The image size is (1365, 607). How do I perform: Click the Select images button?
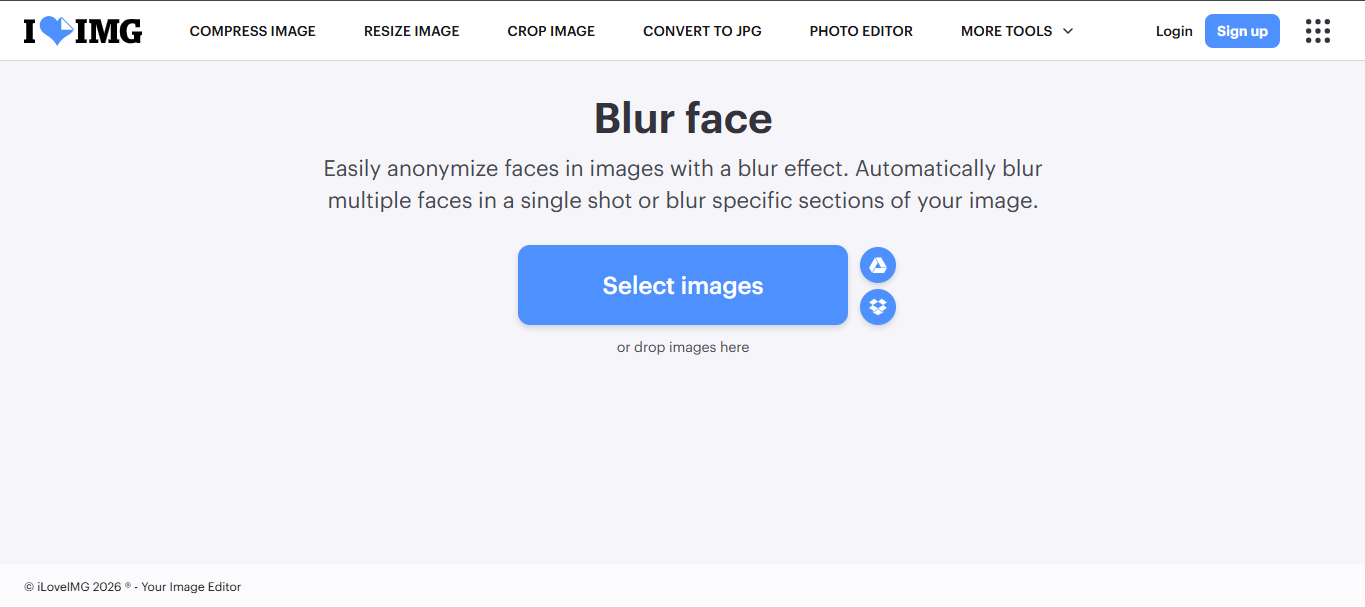pyautogui.click(x=682, y=285)
